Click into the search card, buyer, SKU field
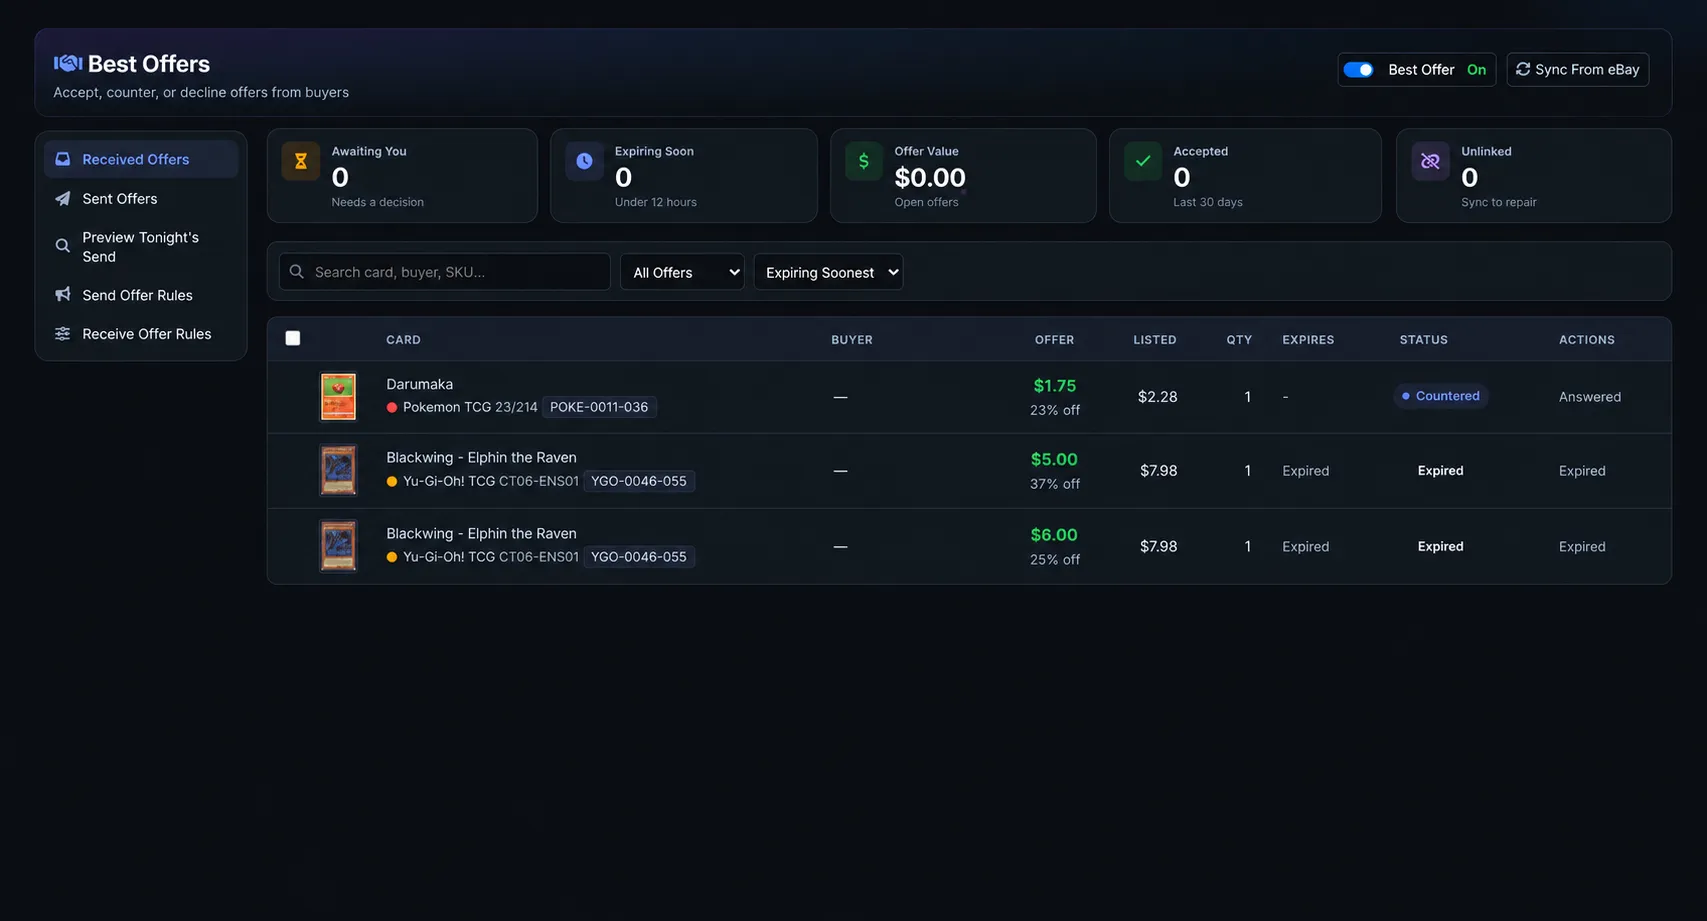The height and width of the screenshot is (921, 1707). (445, 272)
